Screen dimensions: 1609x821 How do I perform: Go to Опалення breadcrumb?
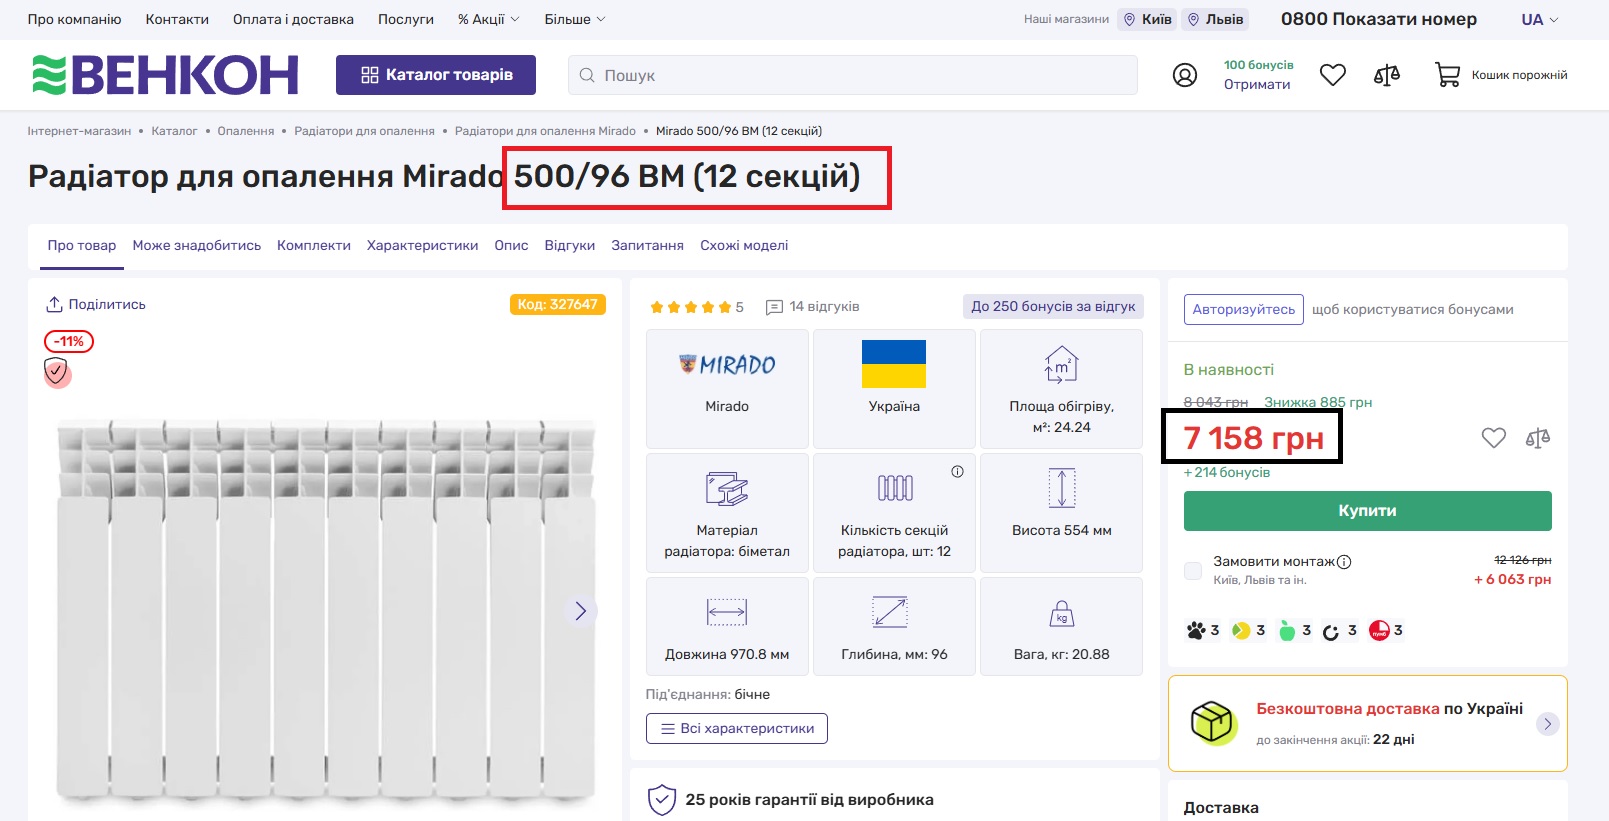246,131
